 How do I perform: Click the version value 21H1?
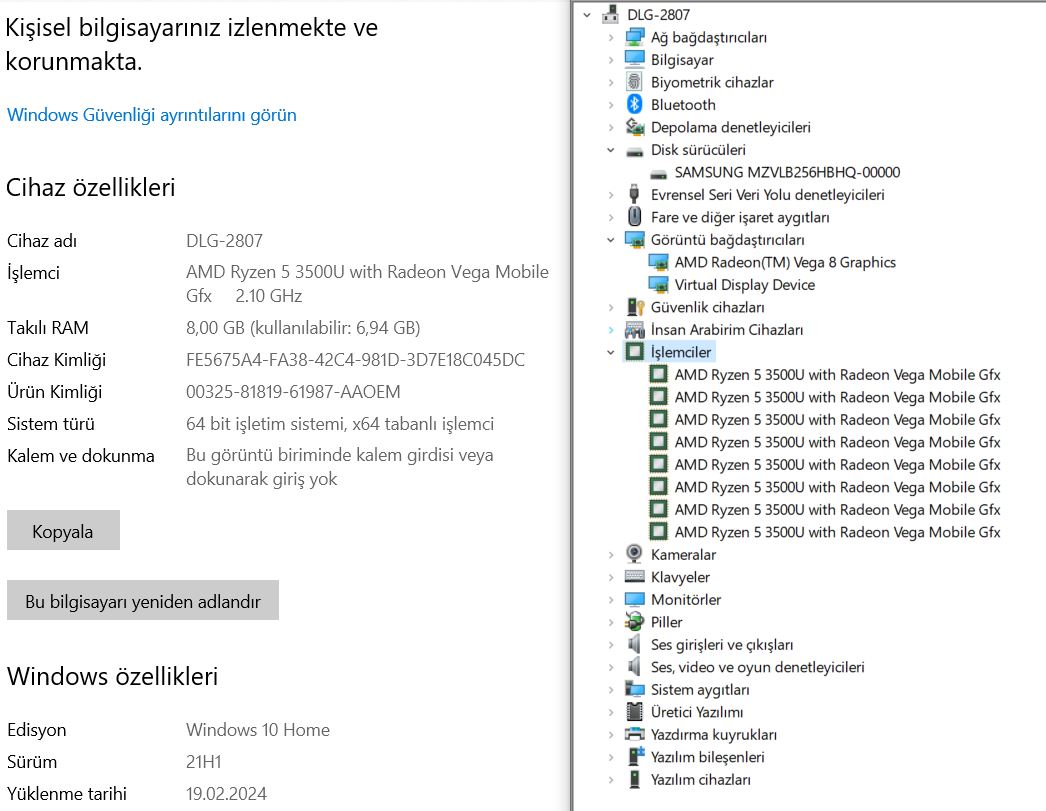tap(203, 762)
